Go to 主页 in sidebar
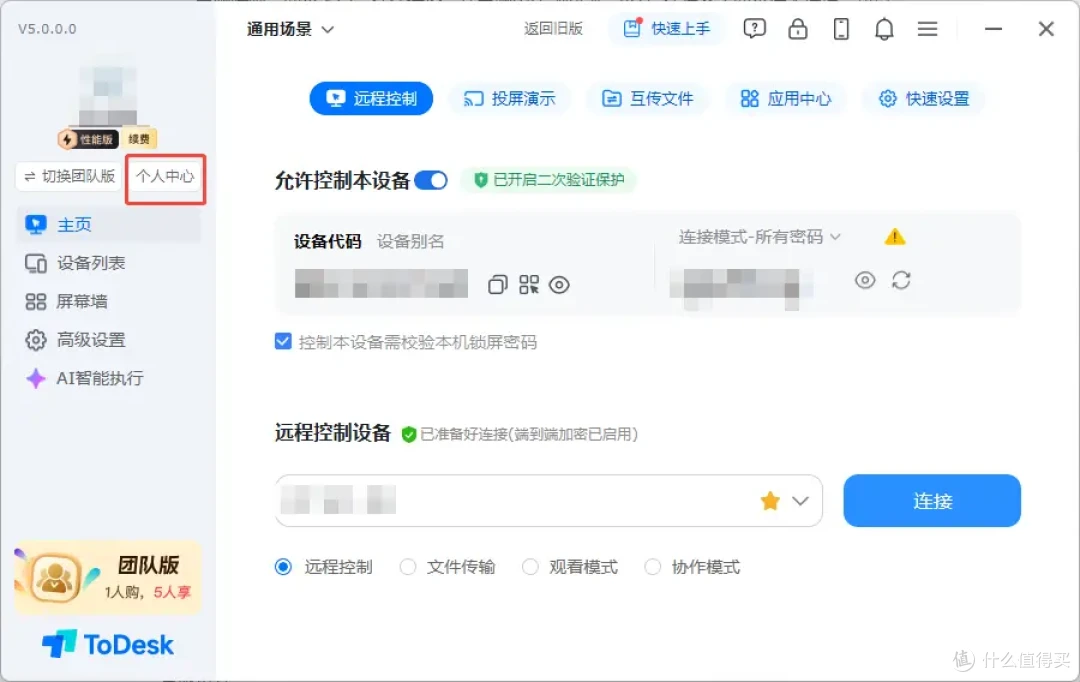1080x682 pixels. pyautogui.click(x=109, y=225)
